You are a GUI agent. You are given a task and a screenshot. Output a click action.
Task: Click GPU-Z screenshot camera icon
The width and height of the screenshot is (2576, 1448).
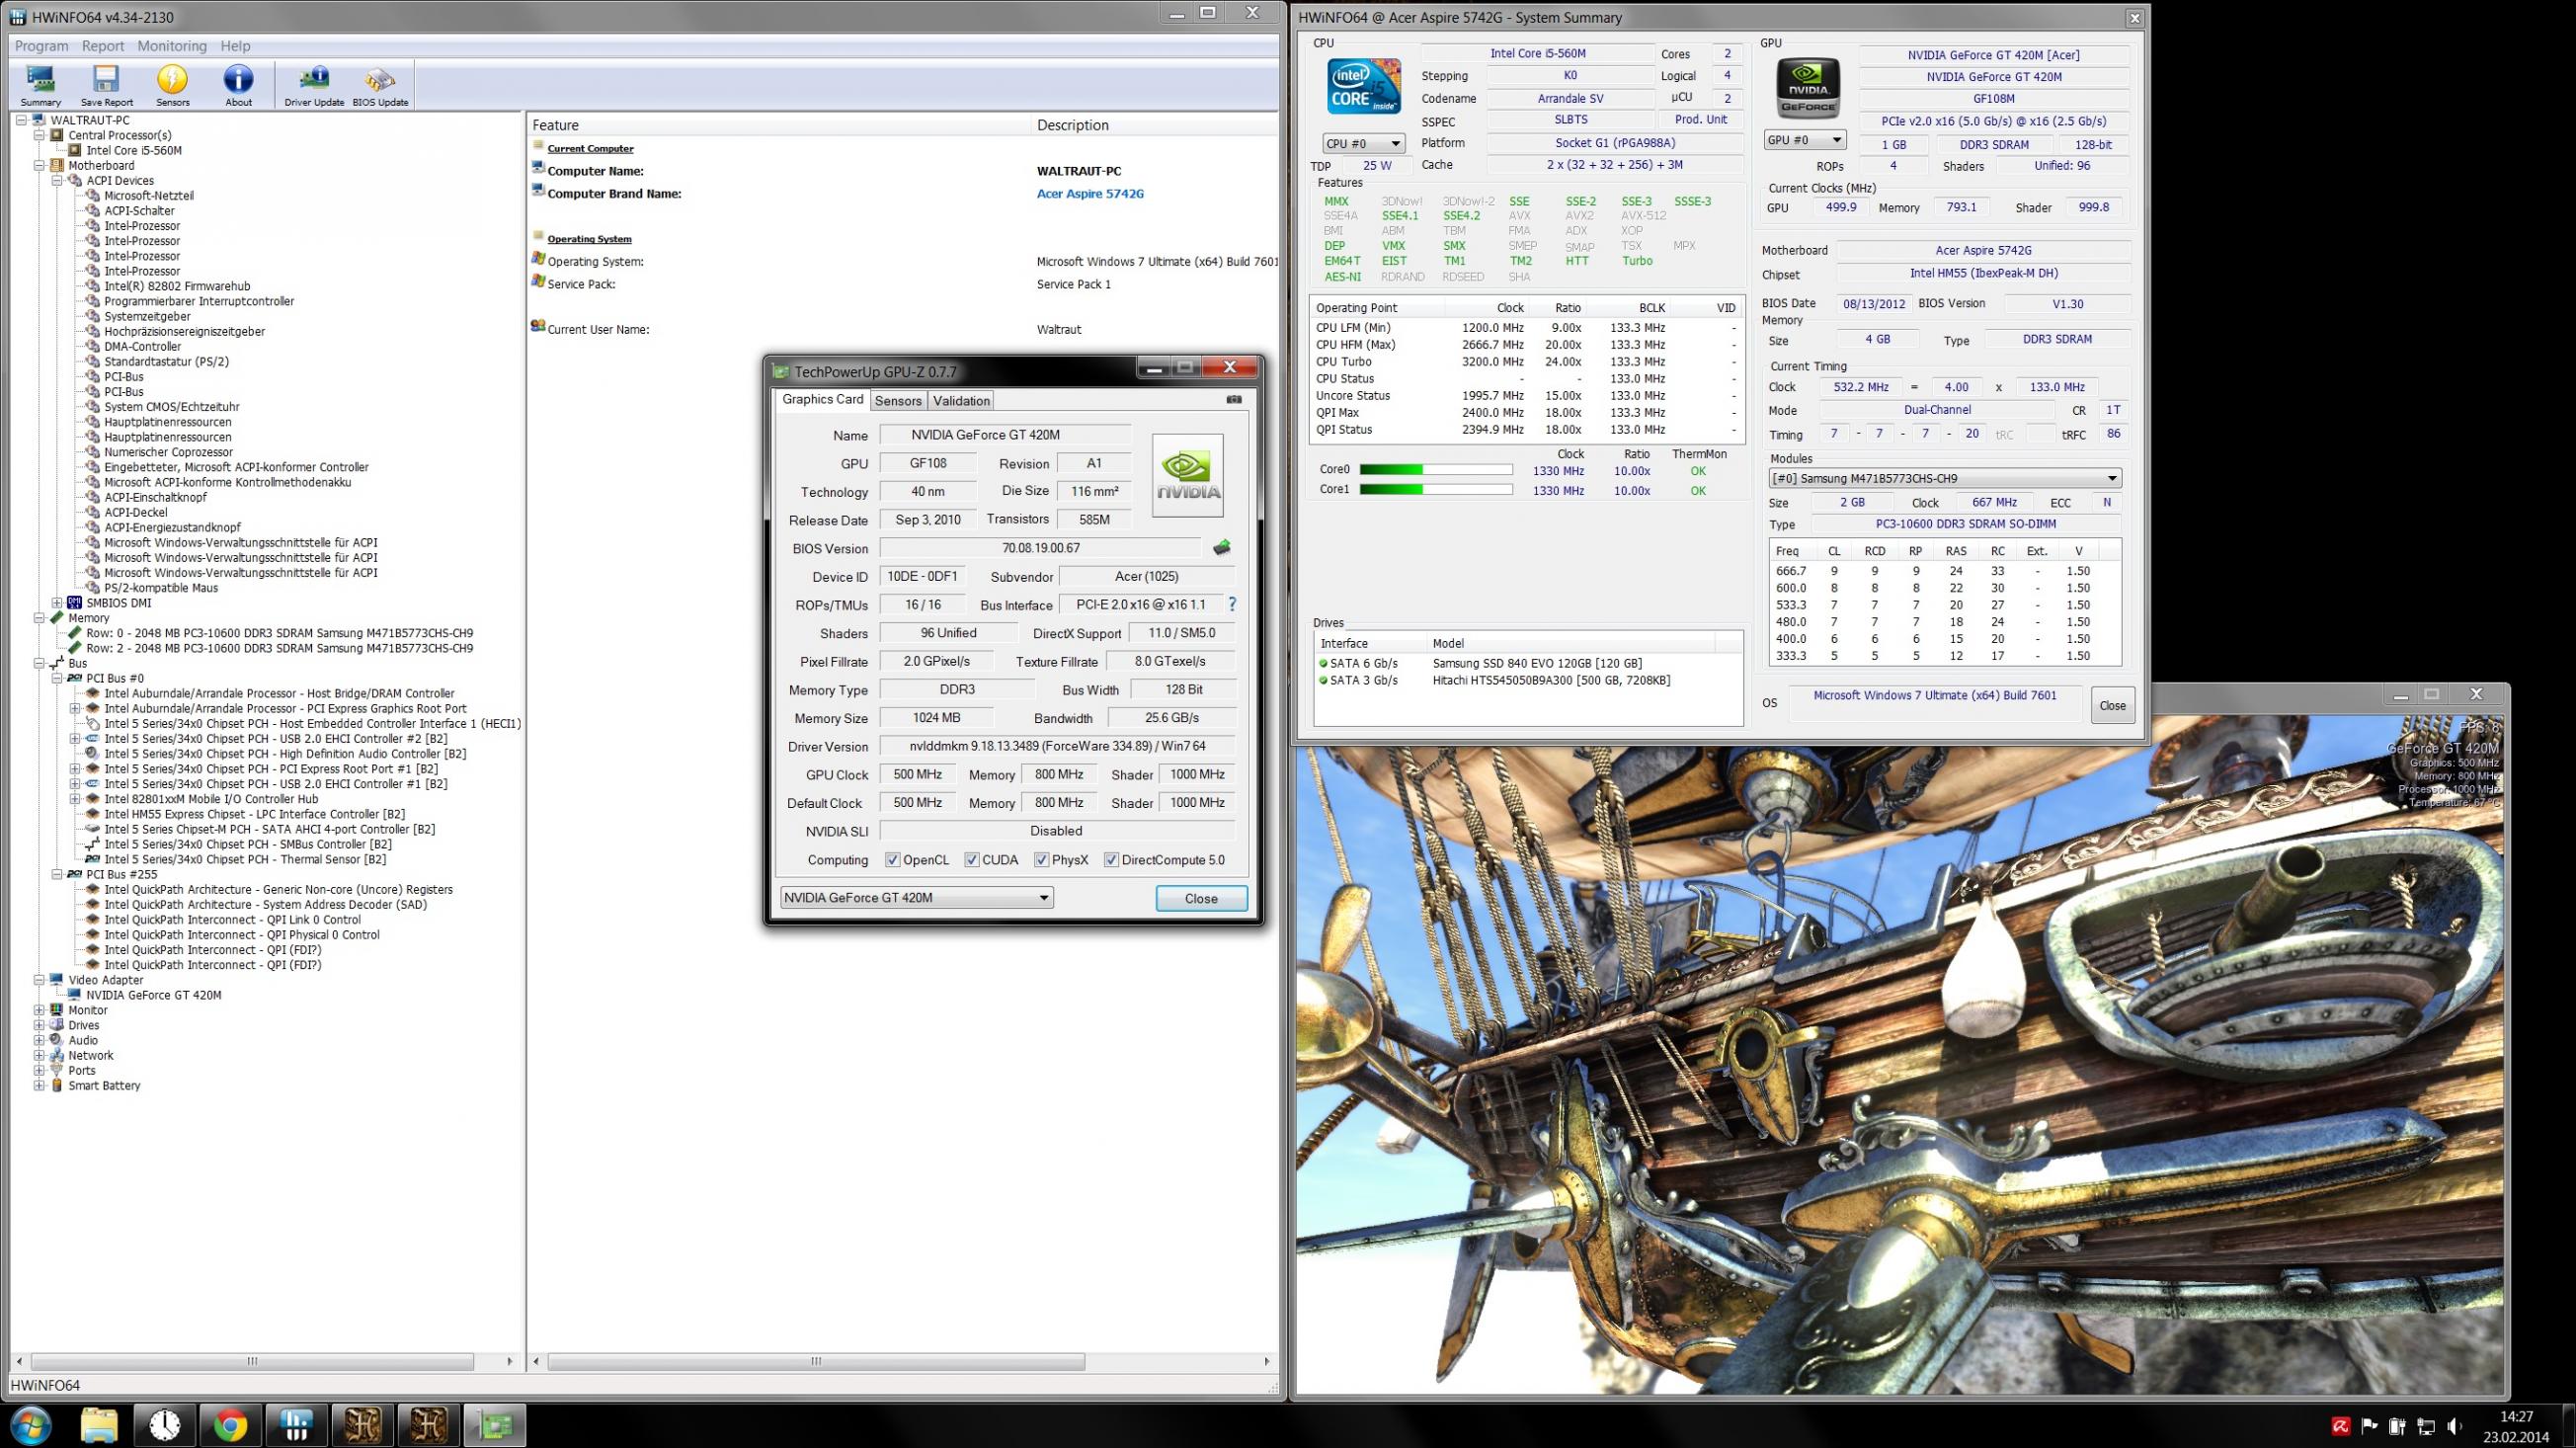coord(1234,400)
